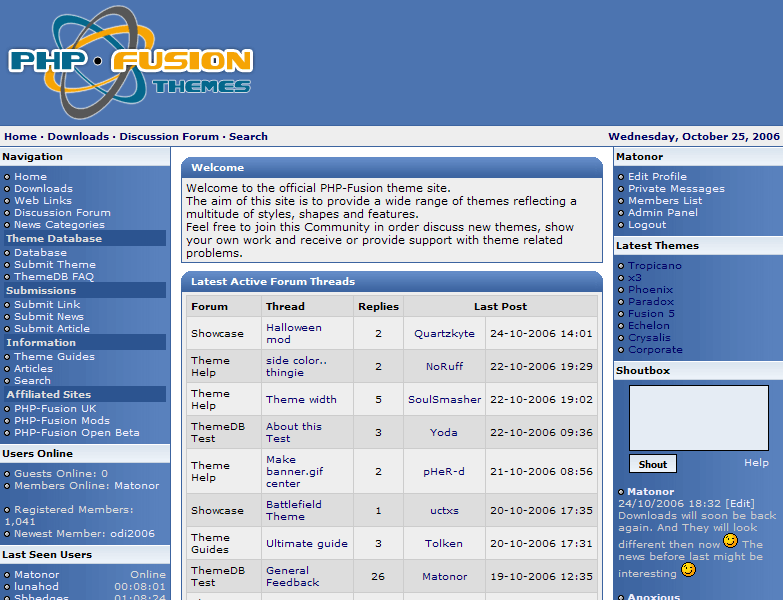Open Search in the top navigation bar
This screenshot has width=783, height=600.
click(248, 137)
